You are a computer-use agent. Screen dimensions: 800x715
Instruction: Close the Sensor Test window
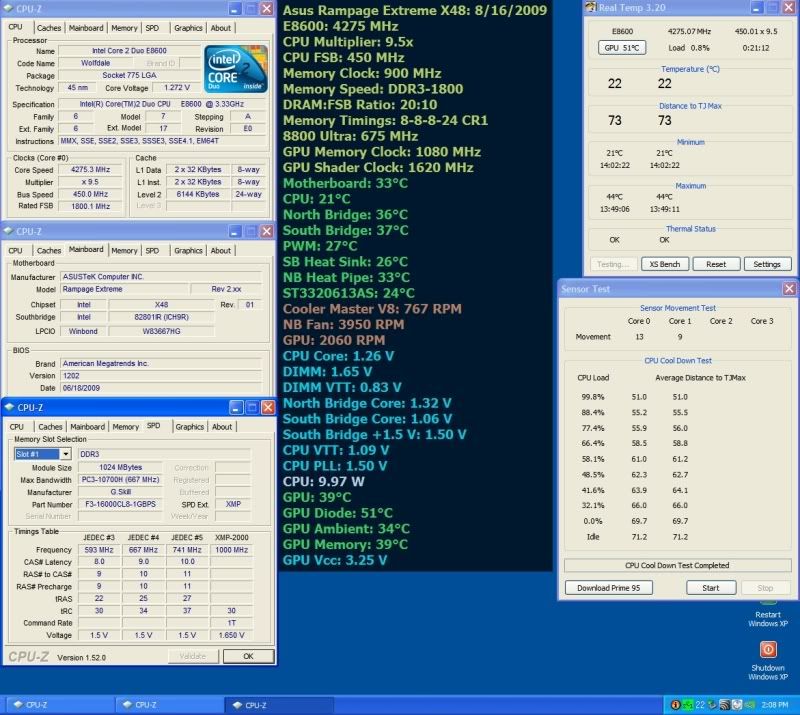point(789,289)
